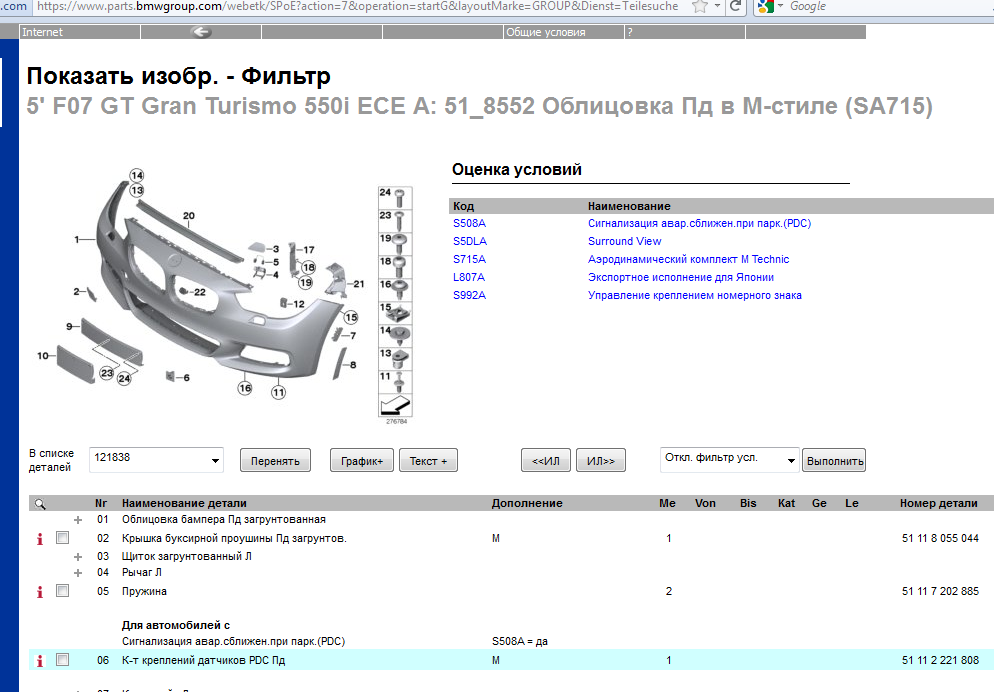This screenshot has width=994, height=692.
Task: Expand row 03 Щиток загрунтованный Л
Action: [x=78, y=557]
